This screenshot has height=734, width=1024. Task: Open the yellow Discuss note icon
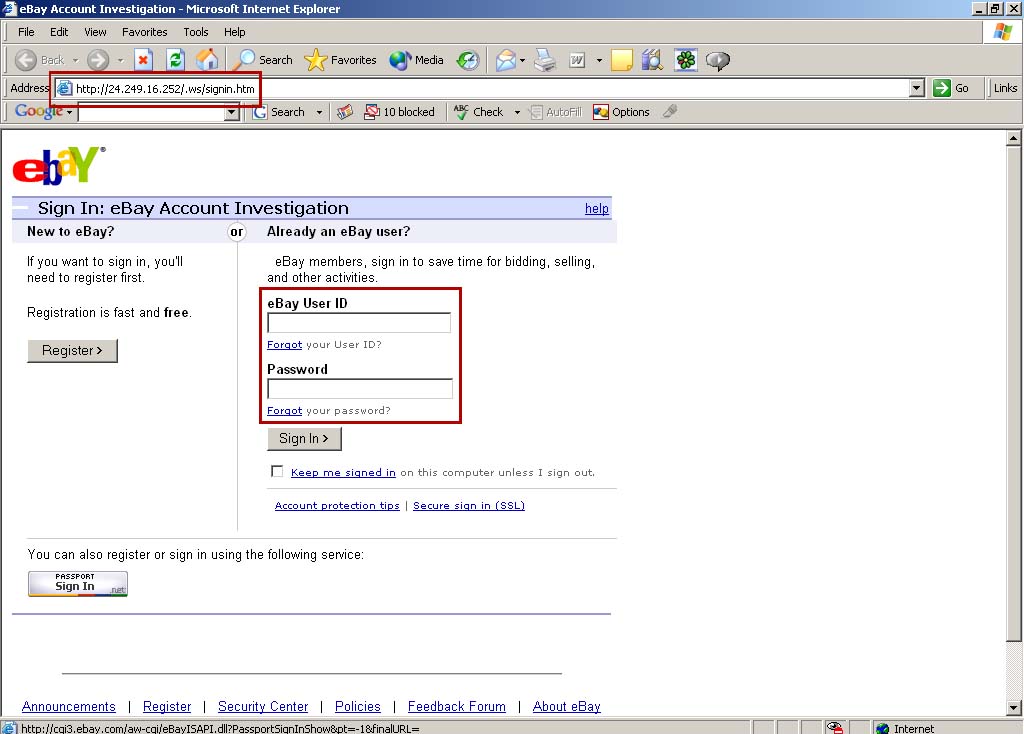pyautogui.click(x=621, y=60)
